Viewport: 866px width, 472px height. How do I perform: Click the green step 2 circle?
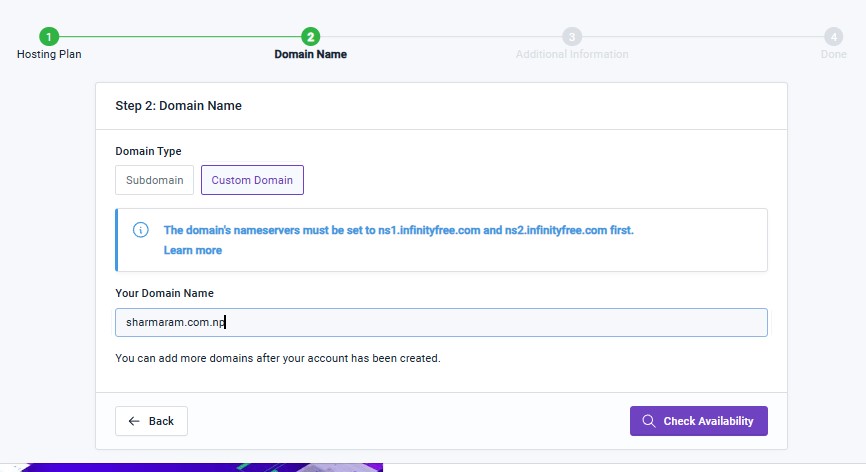pos(310,37)
